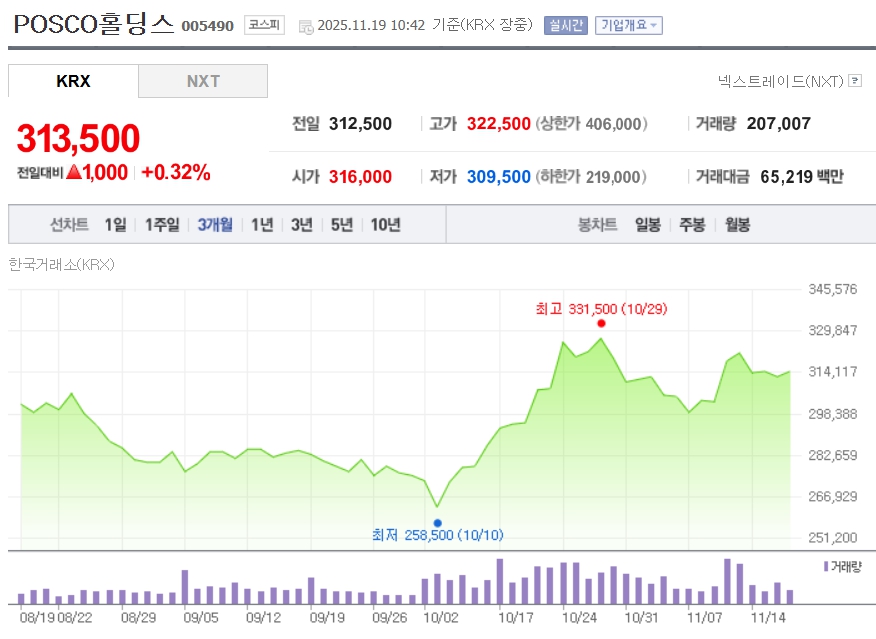Toggle the 실시간 real-time badge

566,25
